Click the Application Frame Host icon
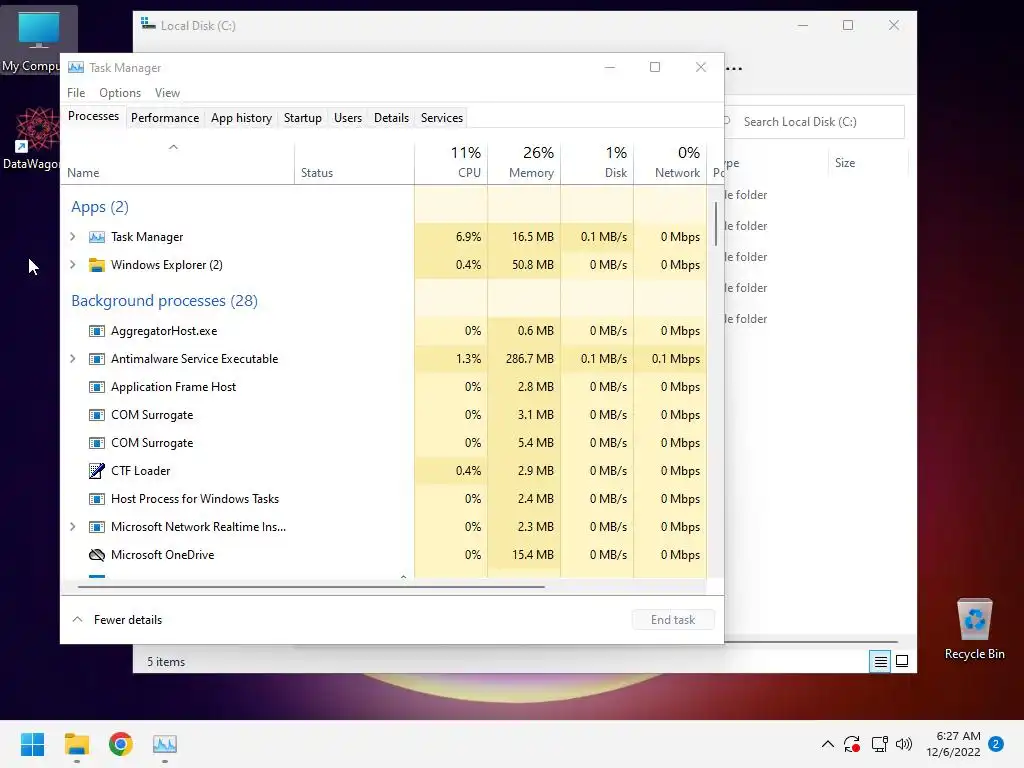The image size is (1024, 768). tap(97, 387)
